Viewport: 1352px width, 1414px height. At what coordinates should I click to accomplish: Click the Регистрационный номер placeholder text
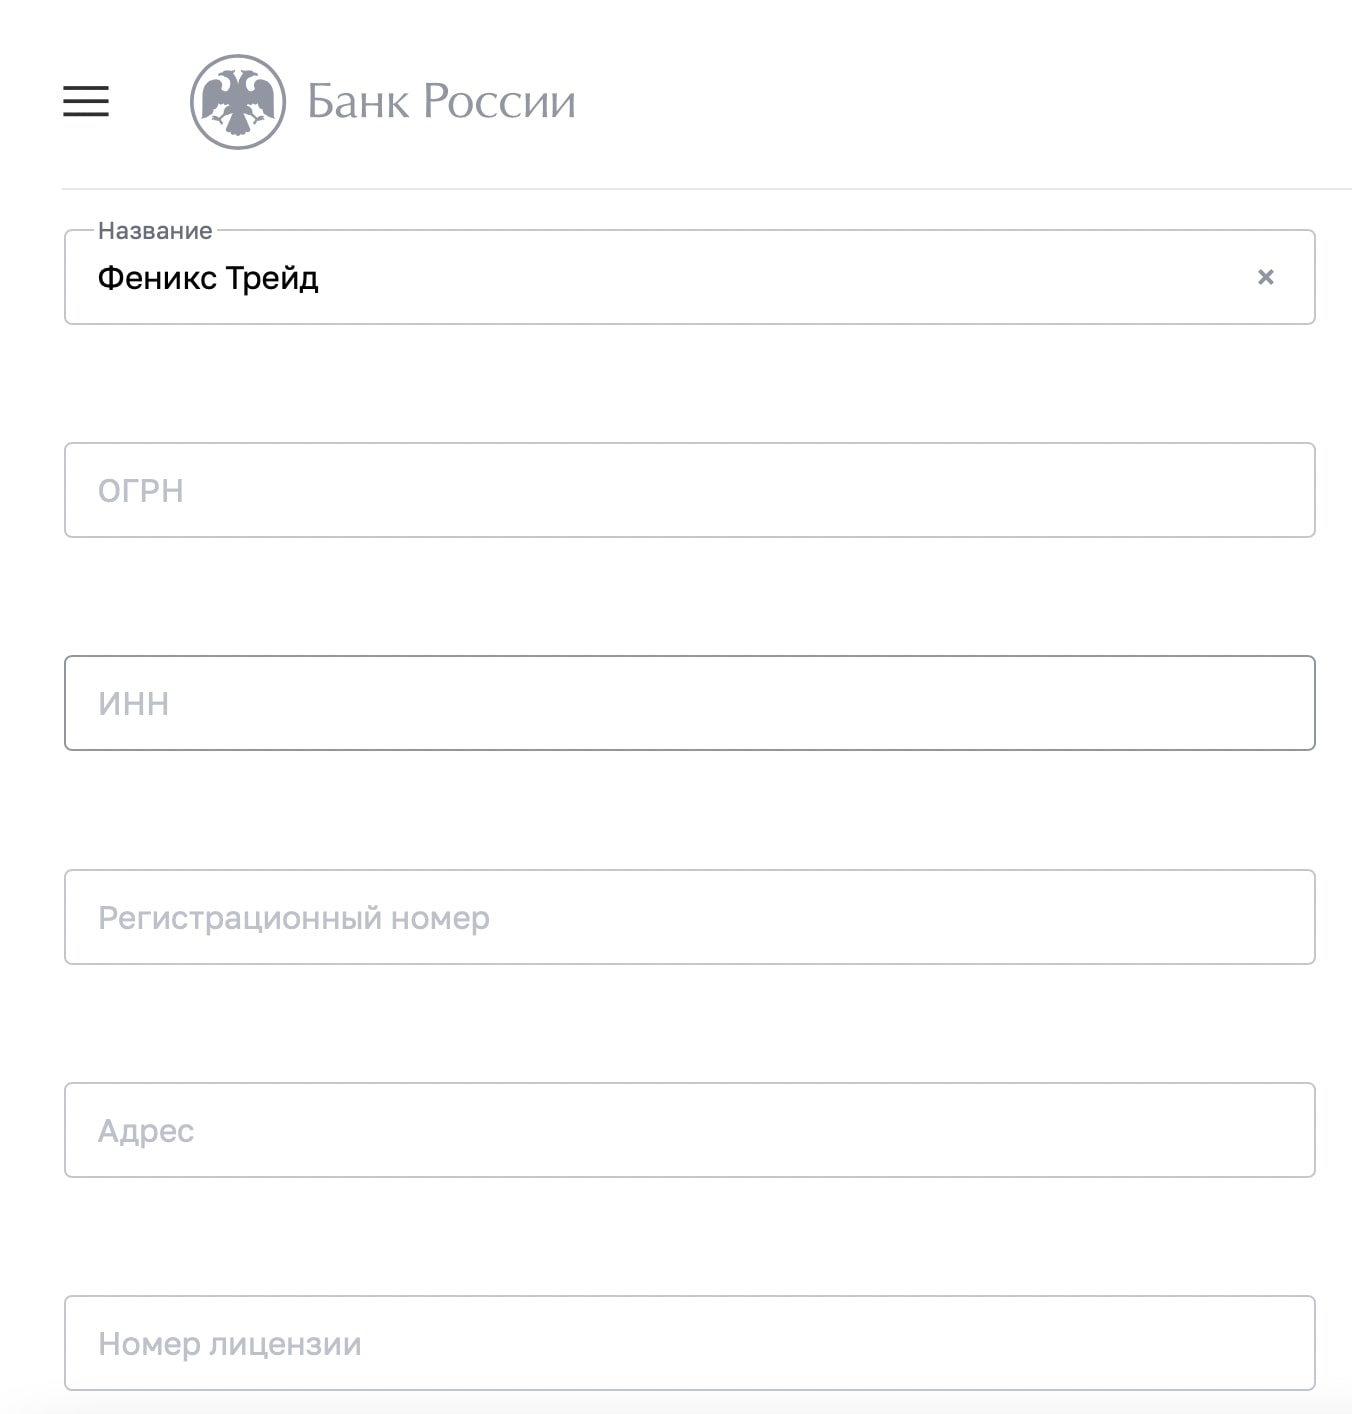(294, 918)
